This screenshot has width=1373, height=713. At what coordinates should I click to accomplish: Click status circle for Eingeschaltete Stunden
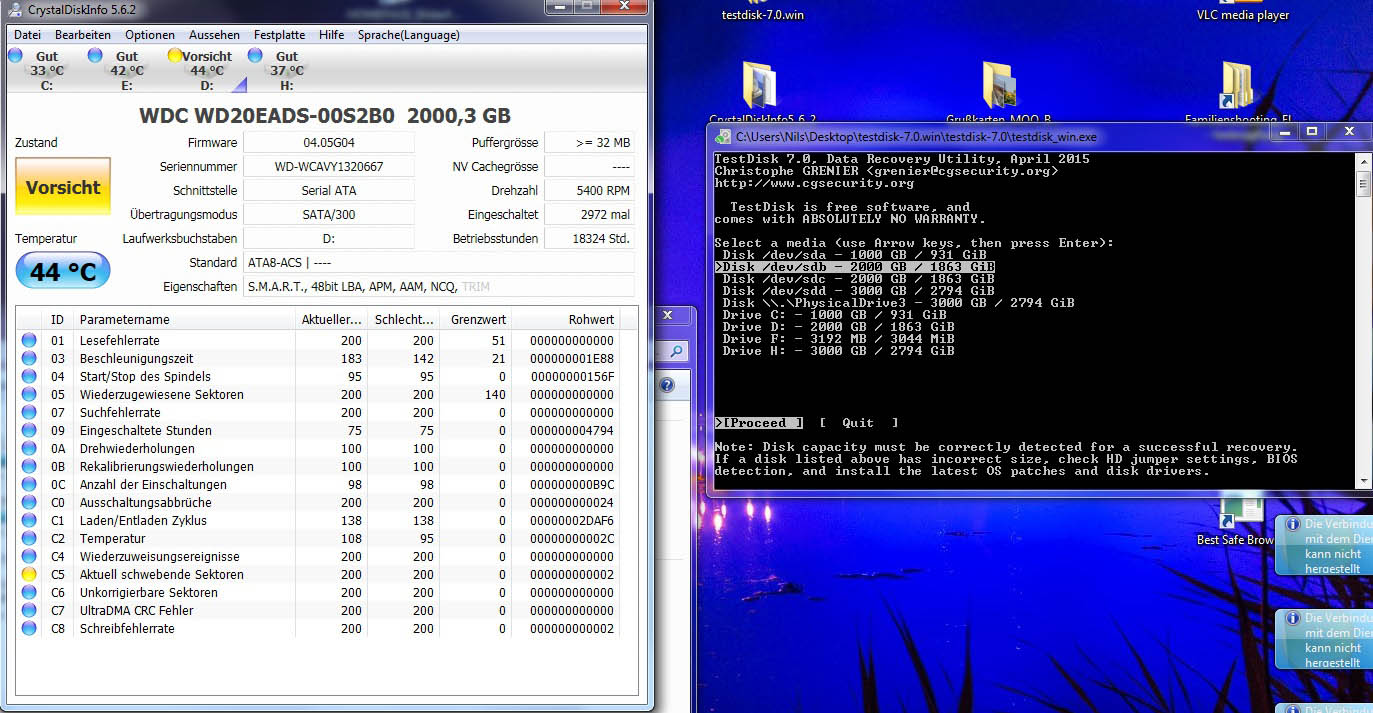[29, 430]
